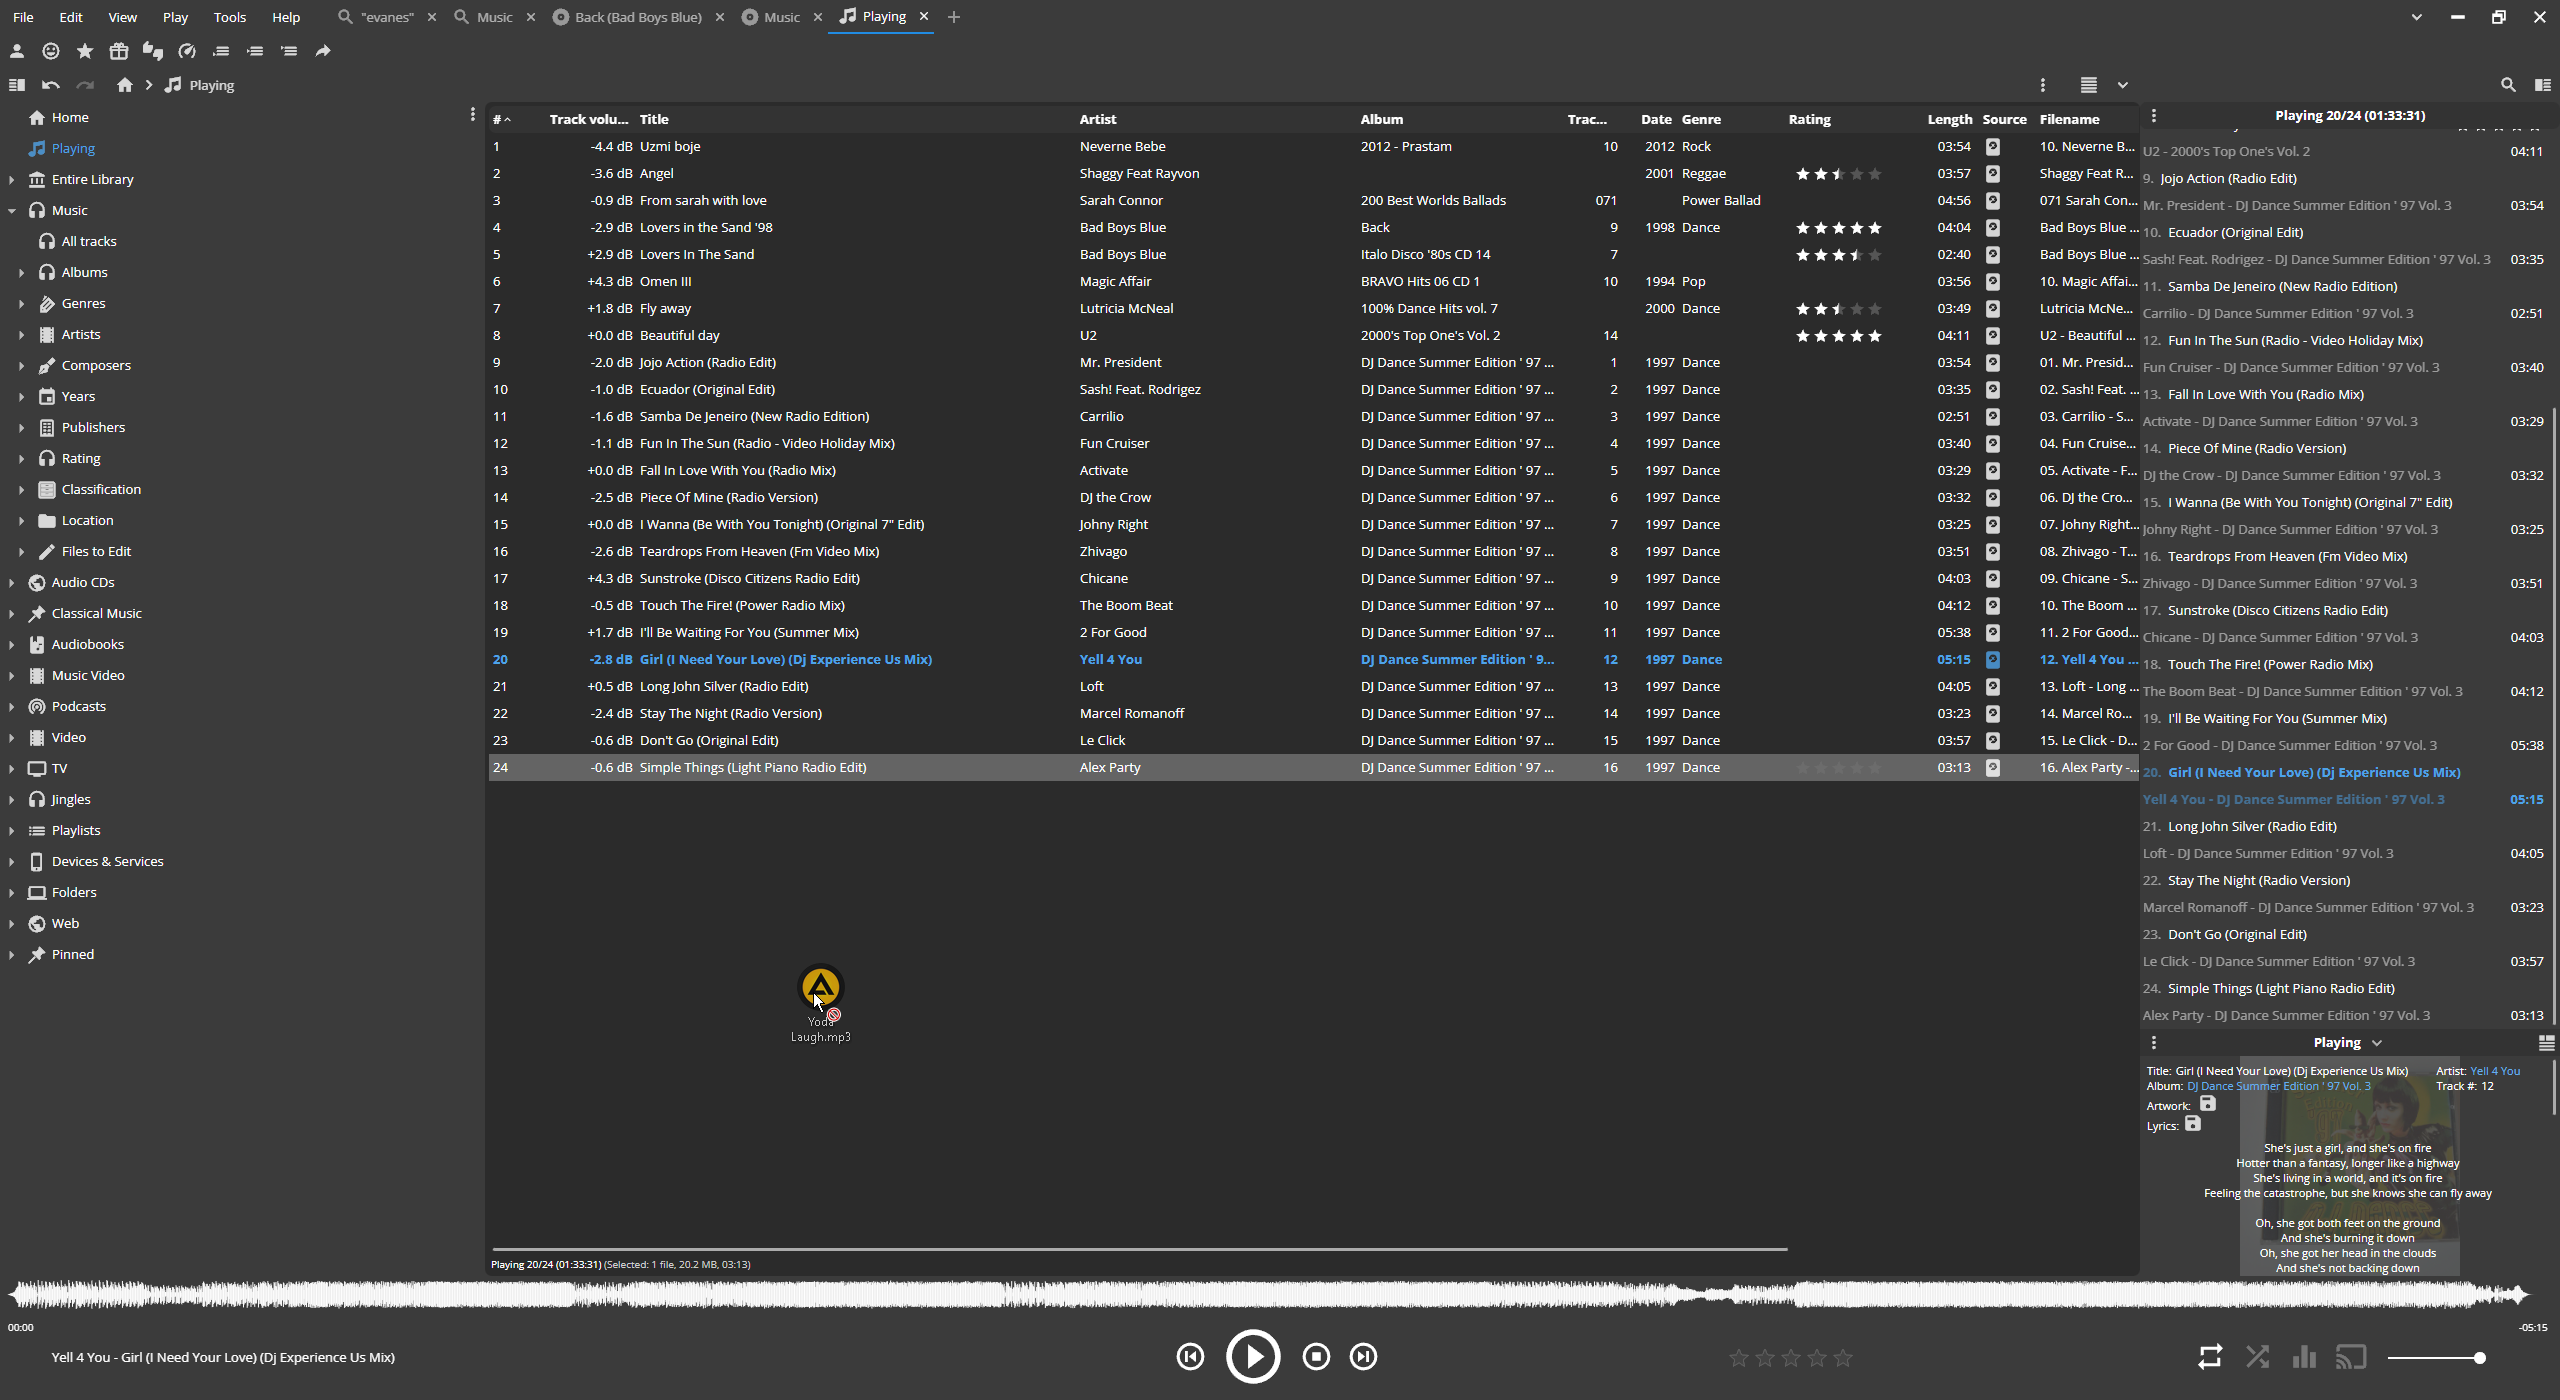The height and width of the screenshot is (1400, 2560).
Task: Expand the Albums tree node
Action: [x=21, y=272]
